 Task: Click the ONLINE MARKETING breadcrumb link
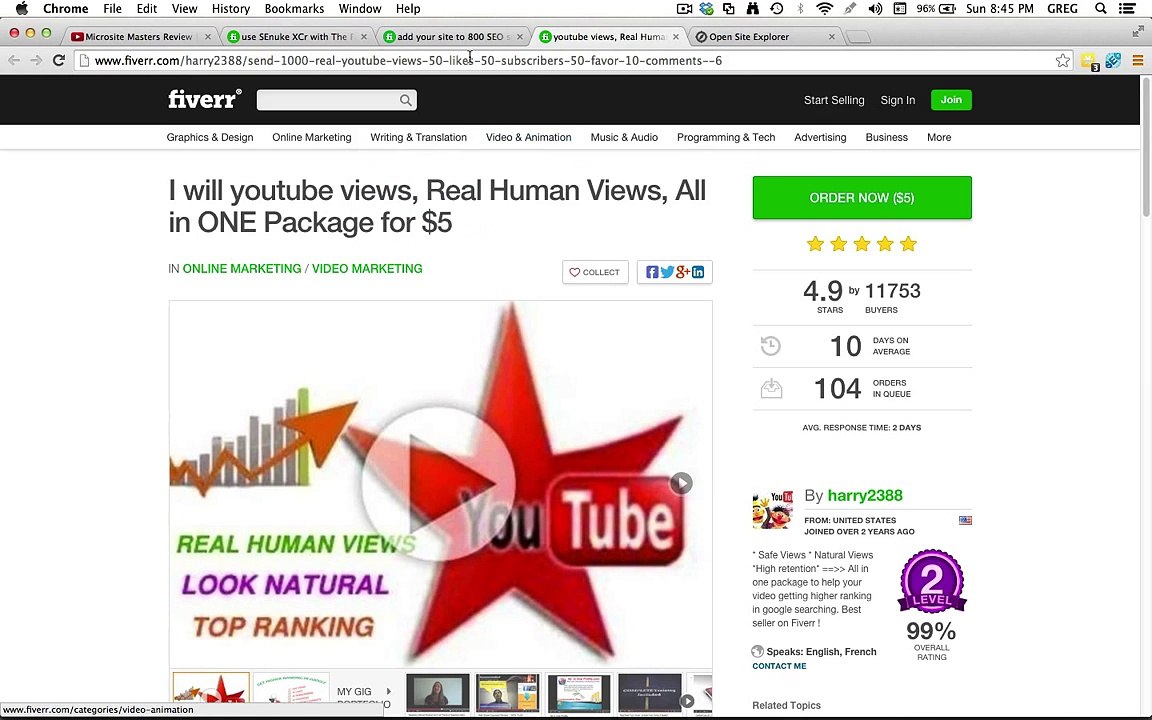tap(242, 269)
